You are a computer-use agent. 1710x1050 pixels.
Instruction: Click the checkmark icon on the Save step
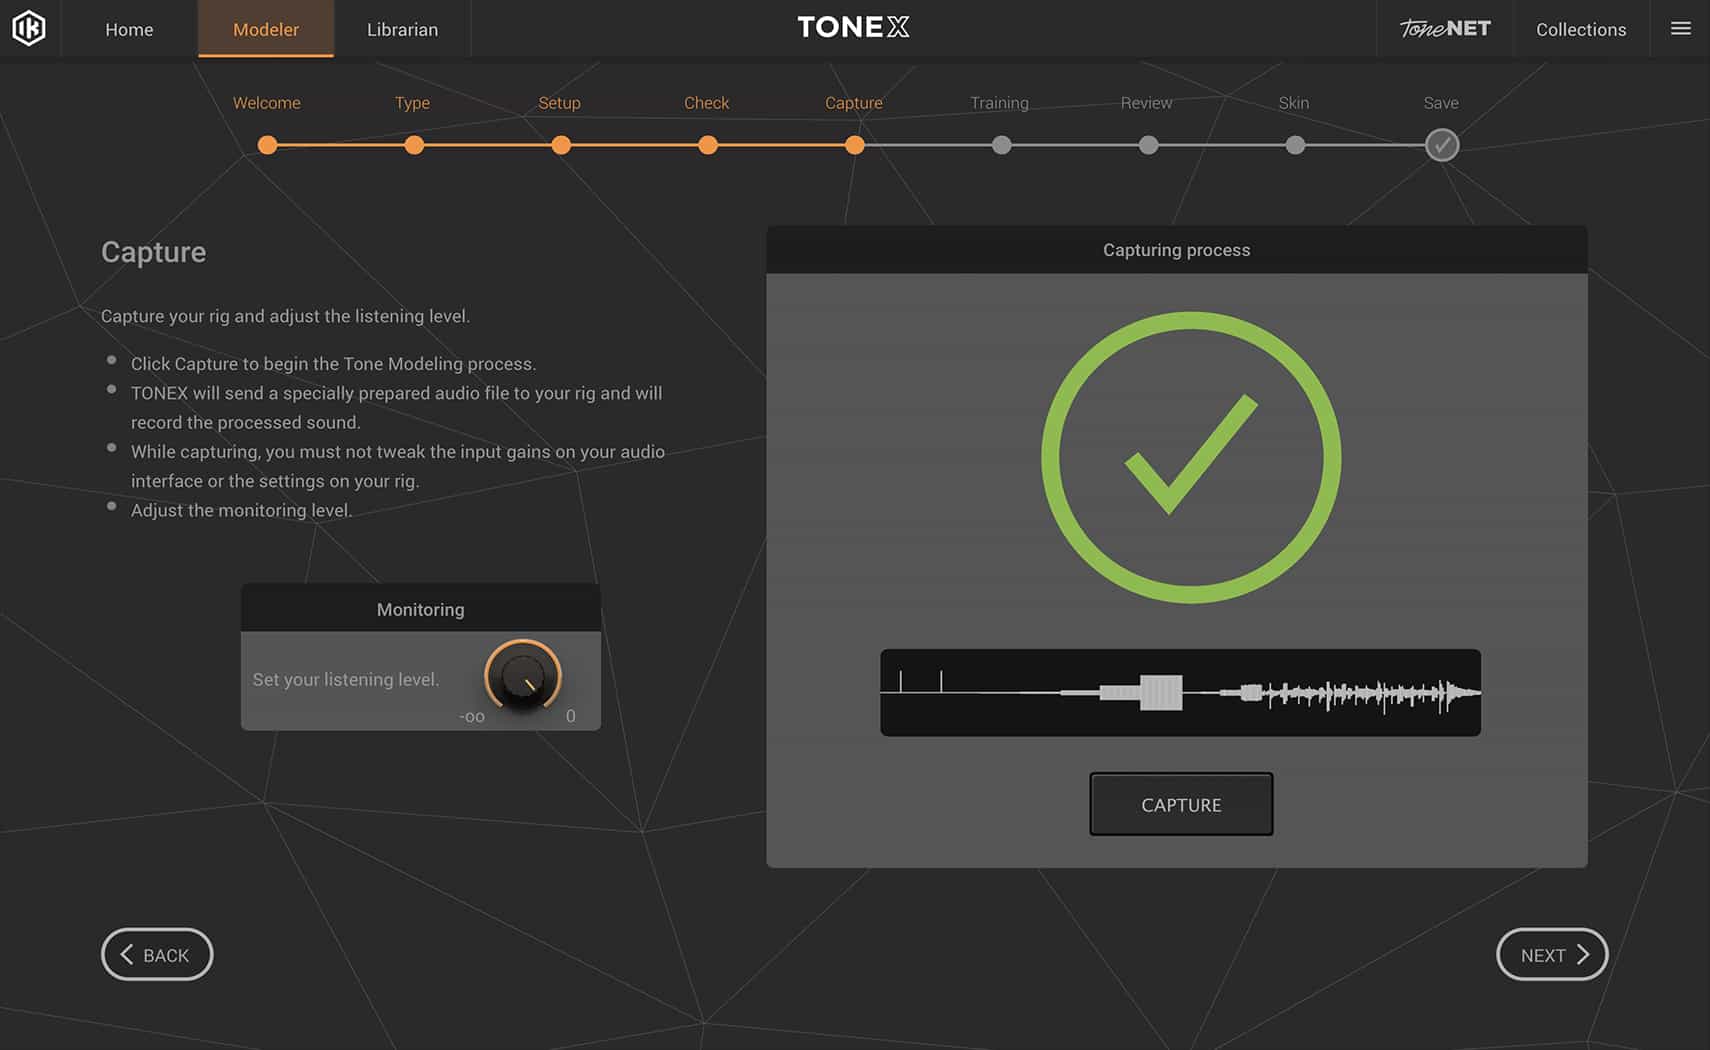tap(1441, 145)
